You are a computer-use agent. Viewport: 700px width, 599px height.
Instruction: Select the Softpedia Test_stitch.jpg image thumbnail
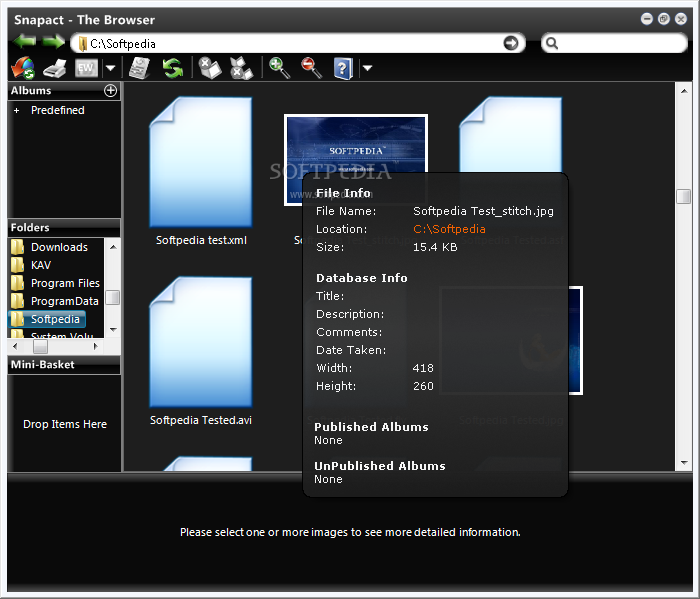[356, 143]
